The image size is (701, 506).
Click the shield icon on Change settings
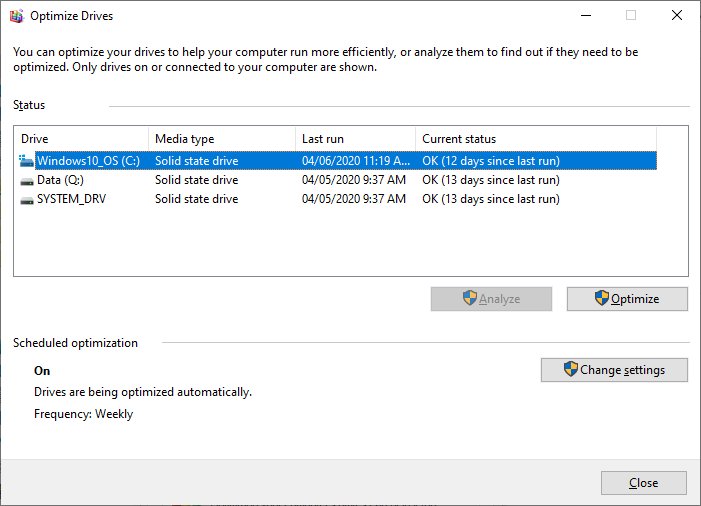(x=570, y=369)
